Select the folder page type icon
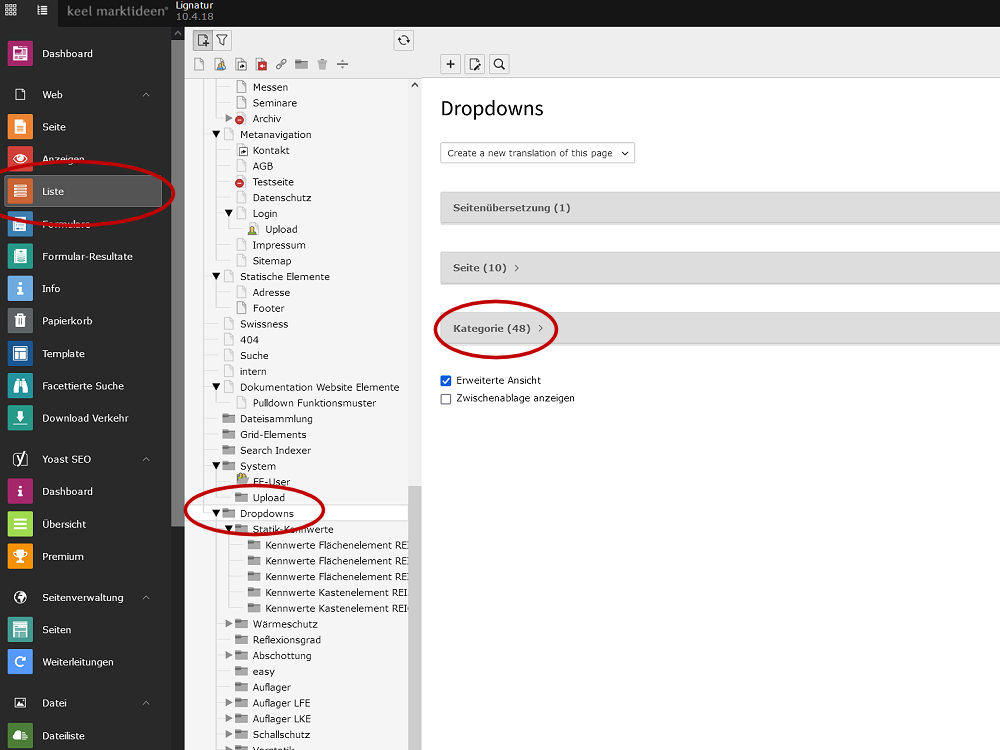This screenshot has width=1000, height=750. 302,64
